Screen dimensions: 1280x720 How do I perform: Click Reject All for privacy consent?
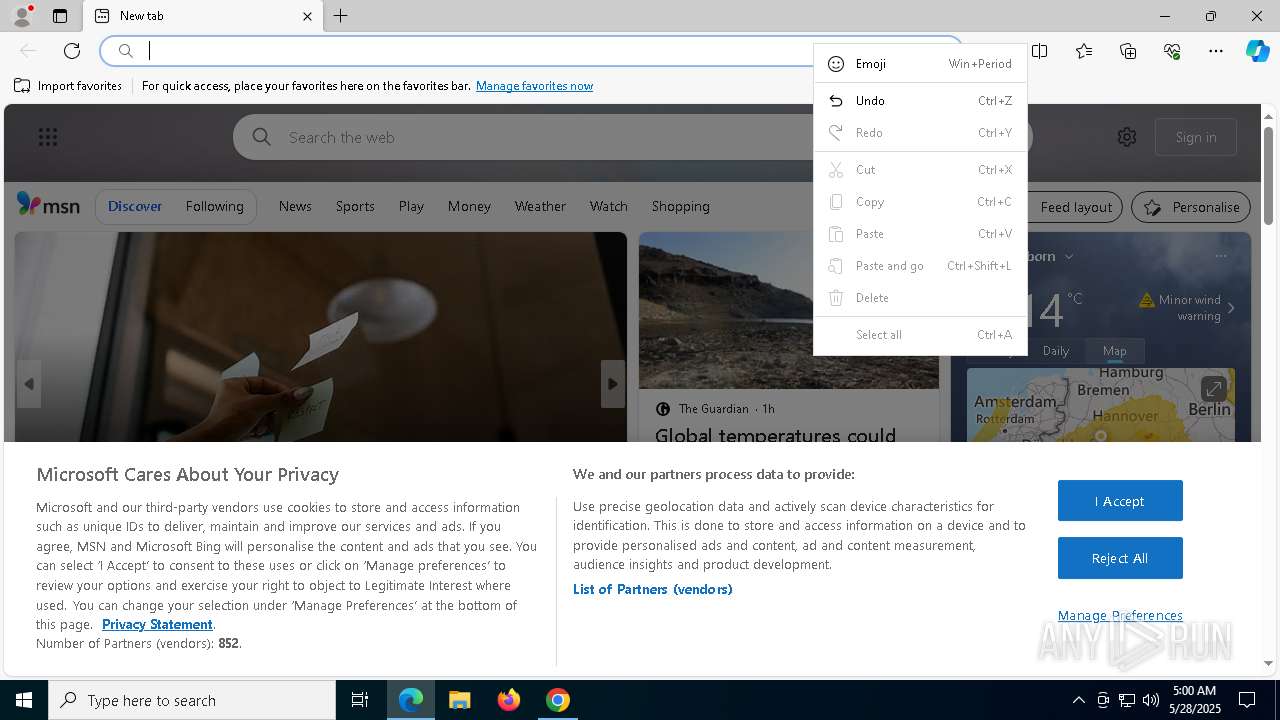tap(1120, 558)
